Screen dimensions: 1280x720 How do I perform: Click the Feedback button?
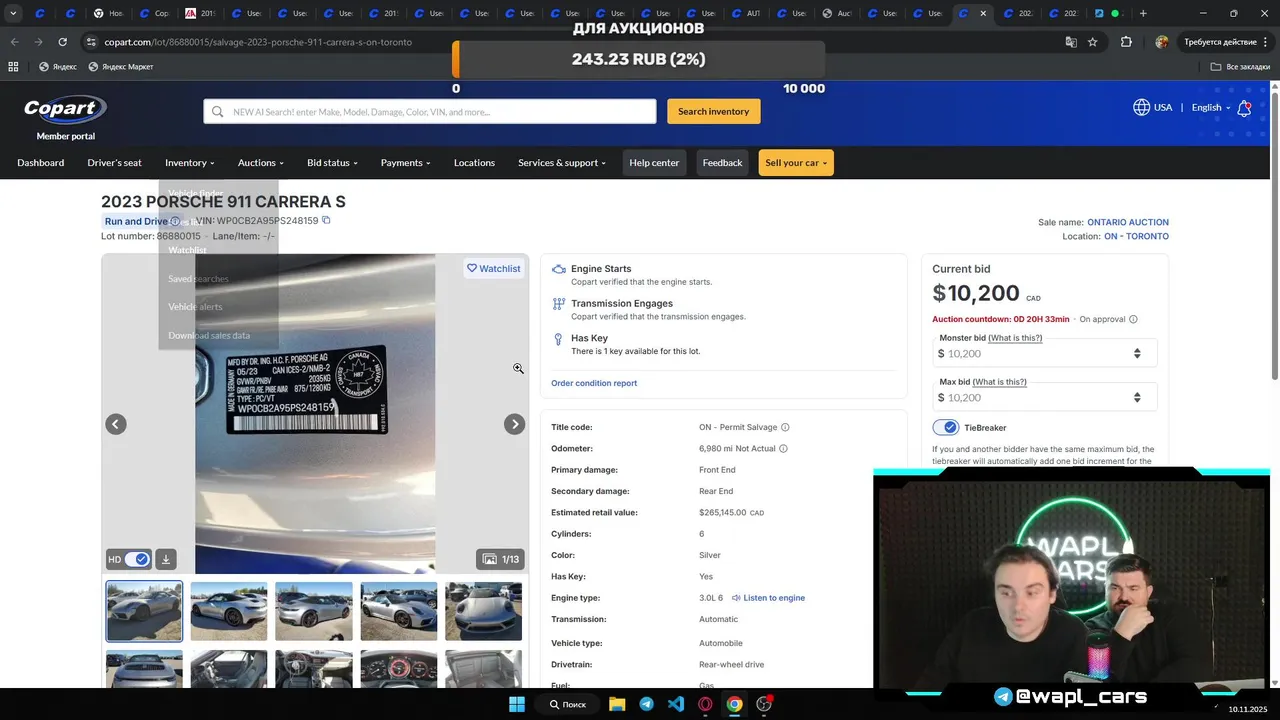[722, 163]
